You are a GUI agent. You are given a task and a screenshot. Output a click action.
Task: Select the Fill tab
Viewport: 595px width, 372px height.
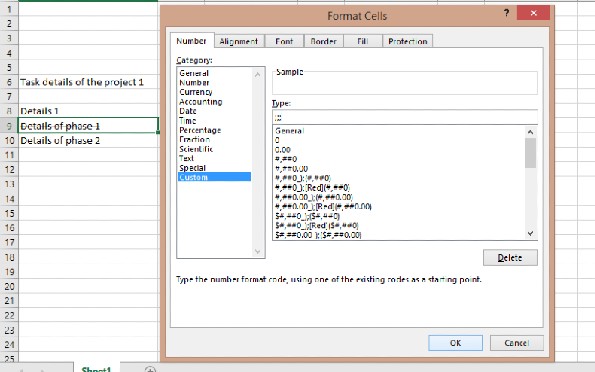coord(363,41)
